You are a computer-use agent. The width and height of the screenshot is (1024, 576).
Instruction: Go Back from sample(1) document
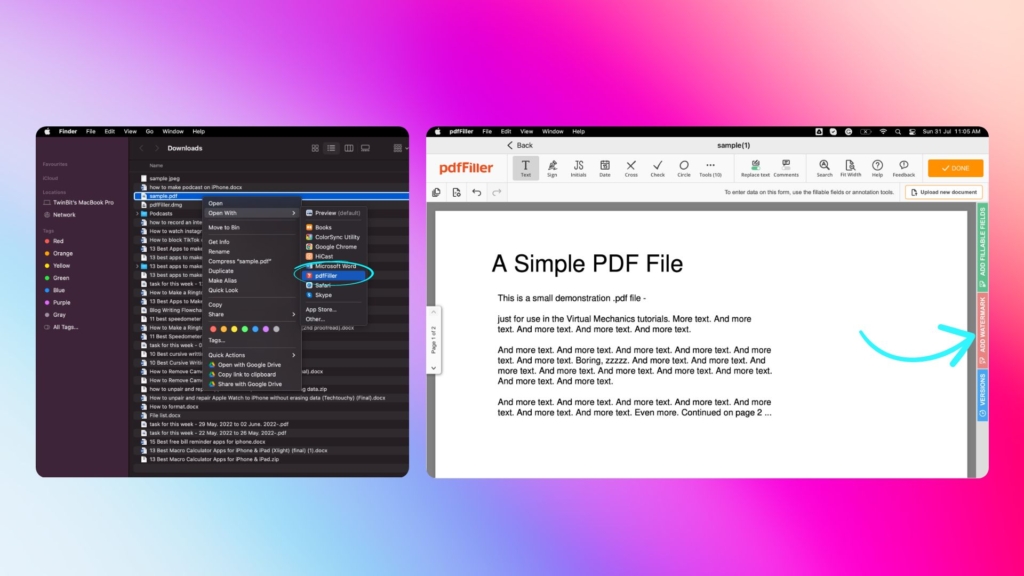pyautogui.click(x=520, y=145)
